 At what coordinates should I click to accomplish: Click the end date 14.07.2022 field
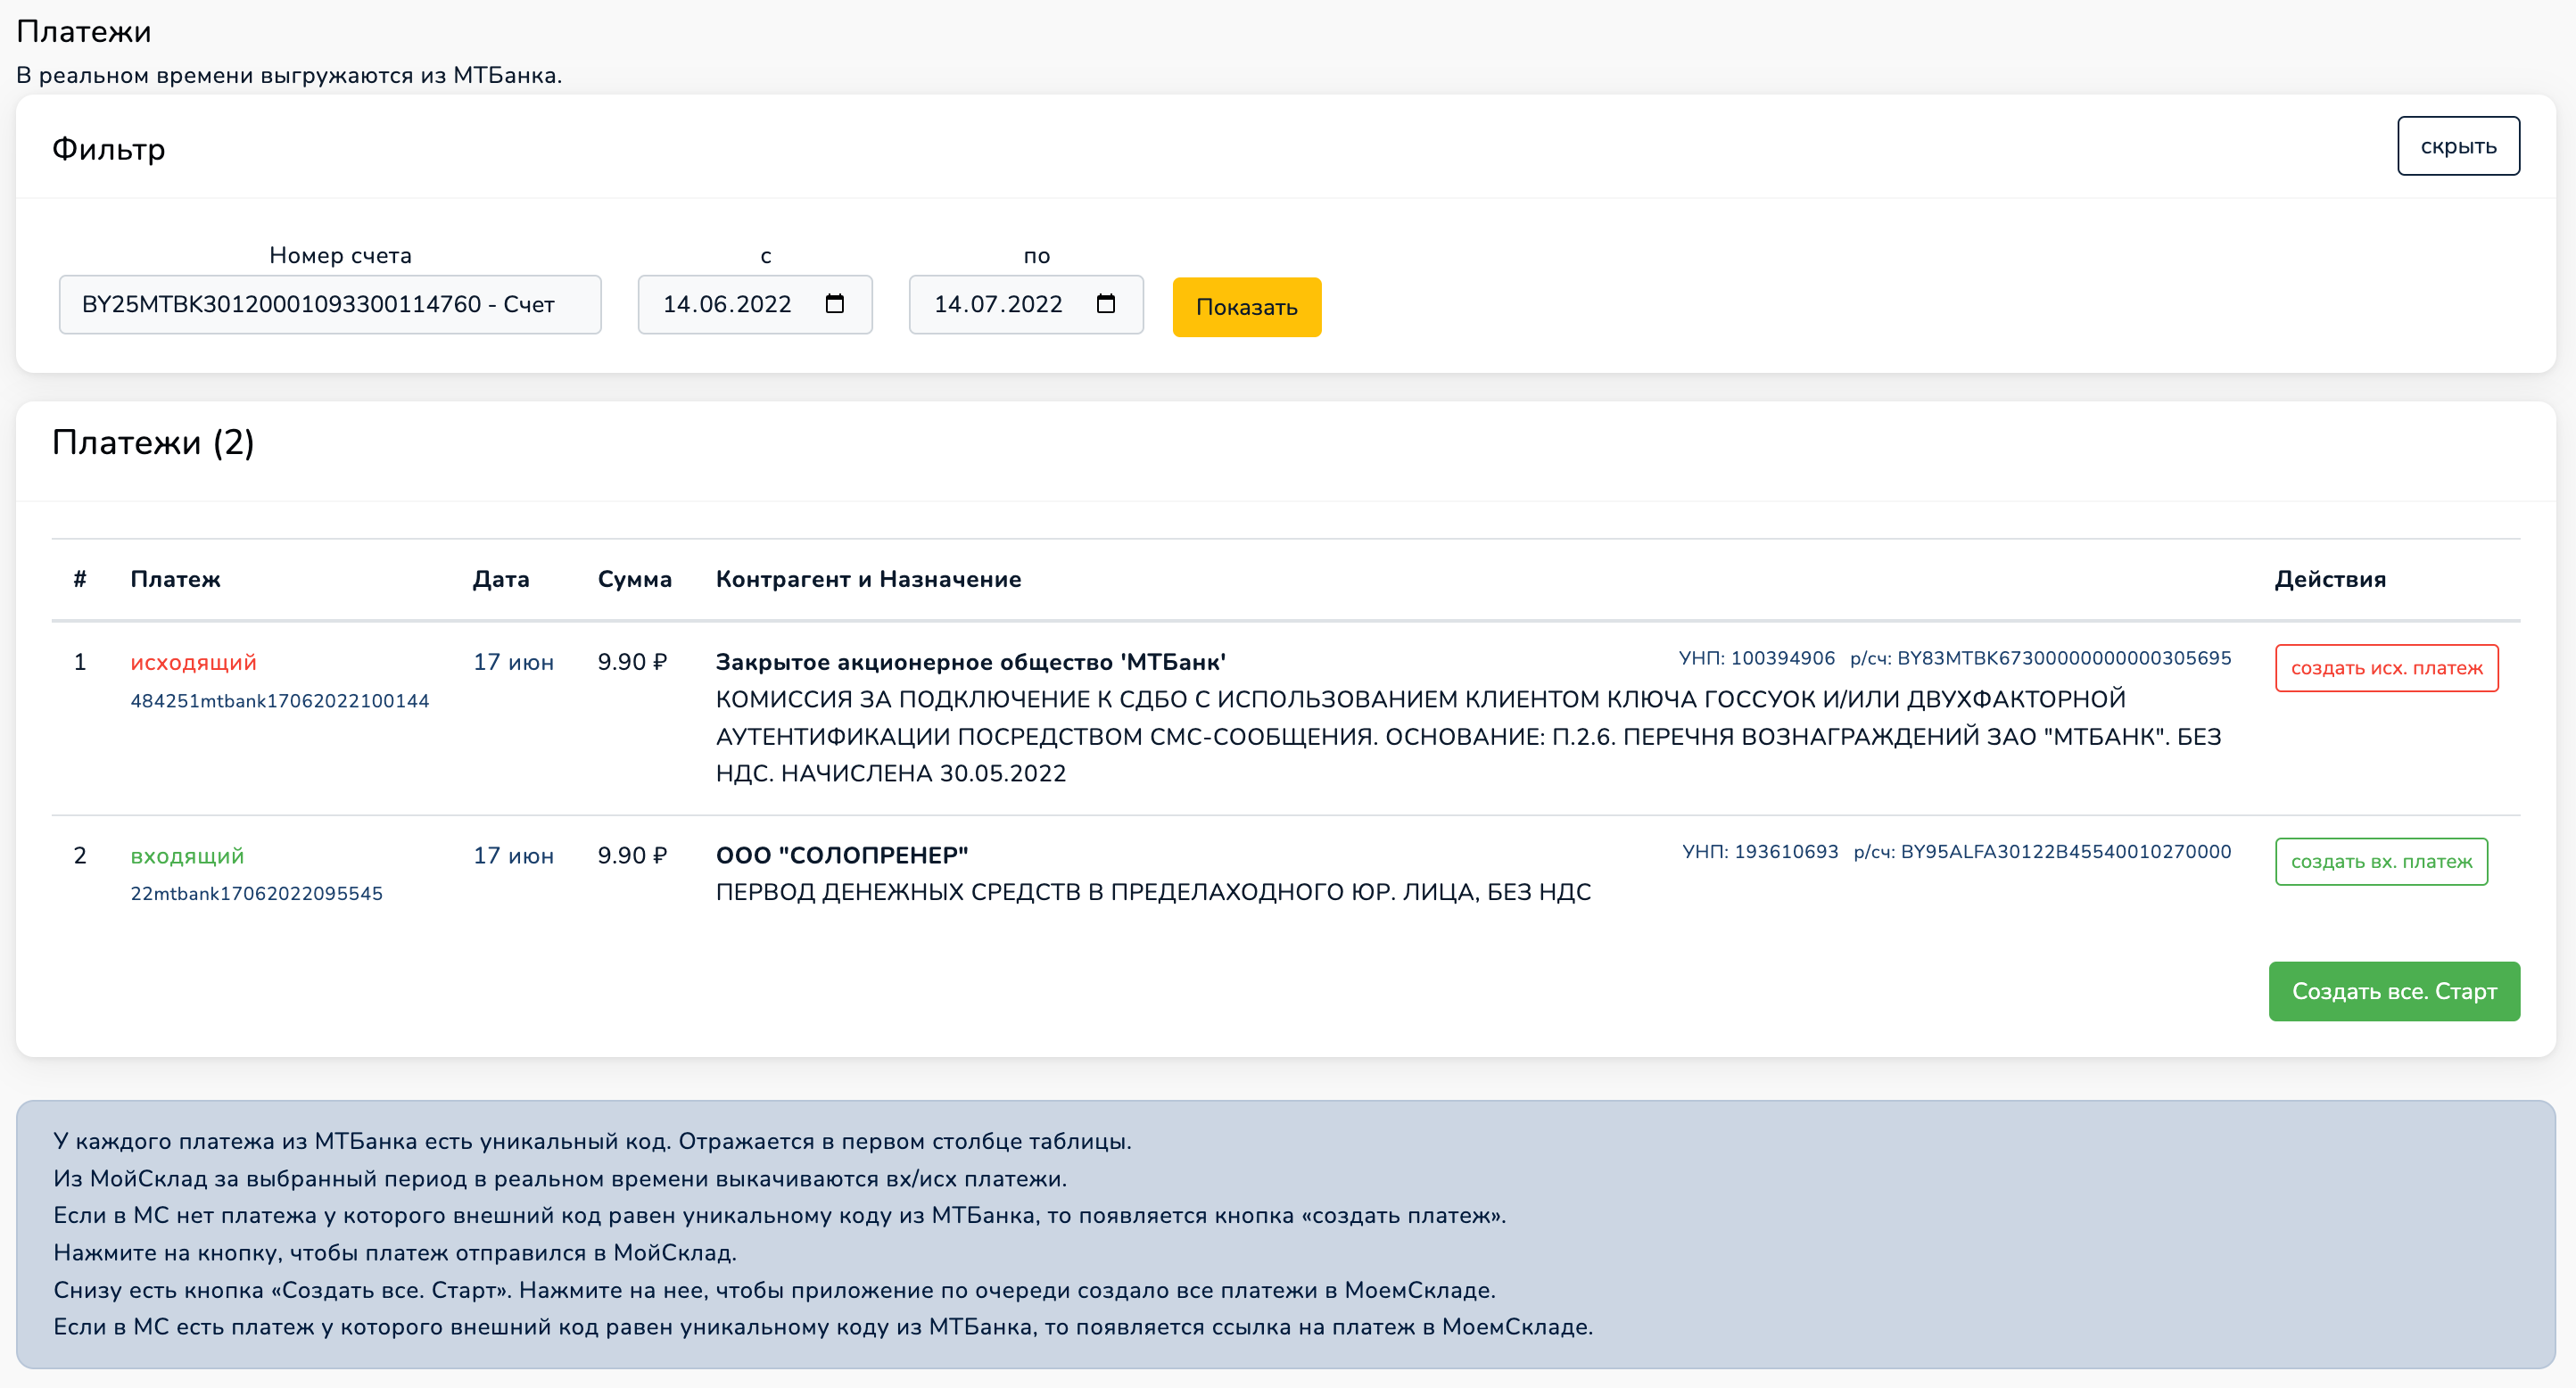1026,305
